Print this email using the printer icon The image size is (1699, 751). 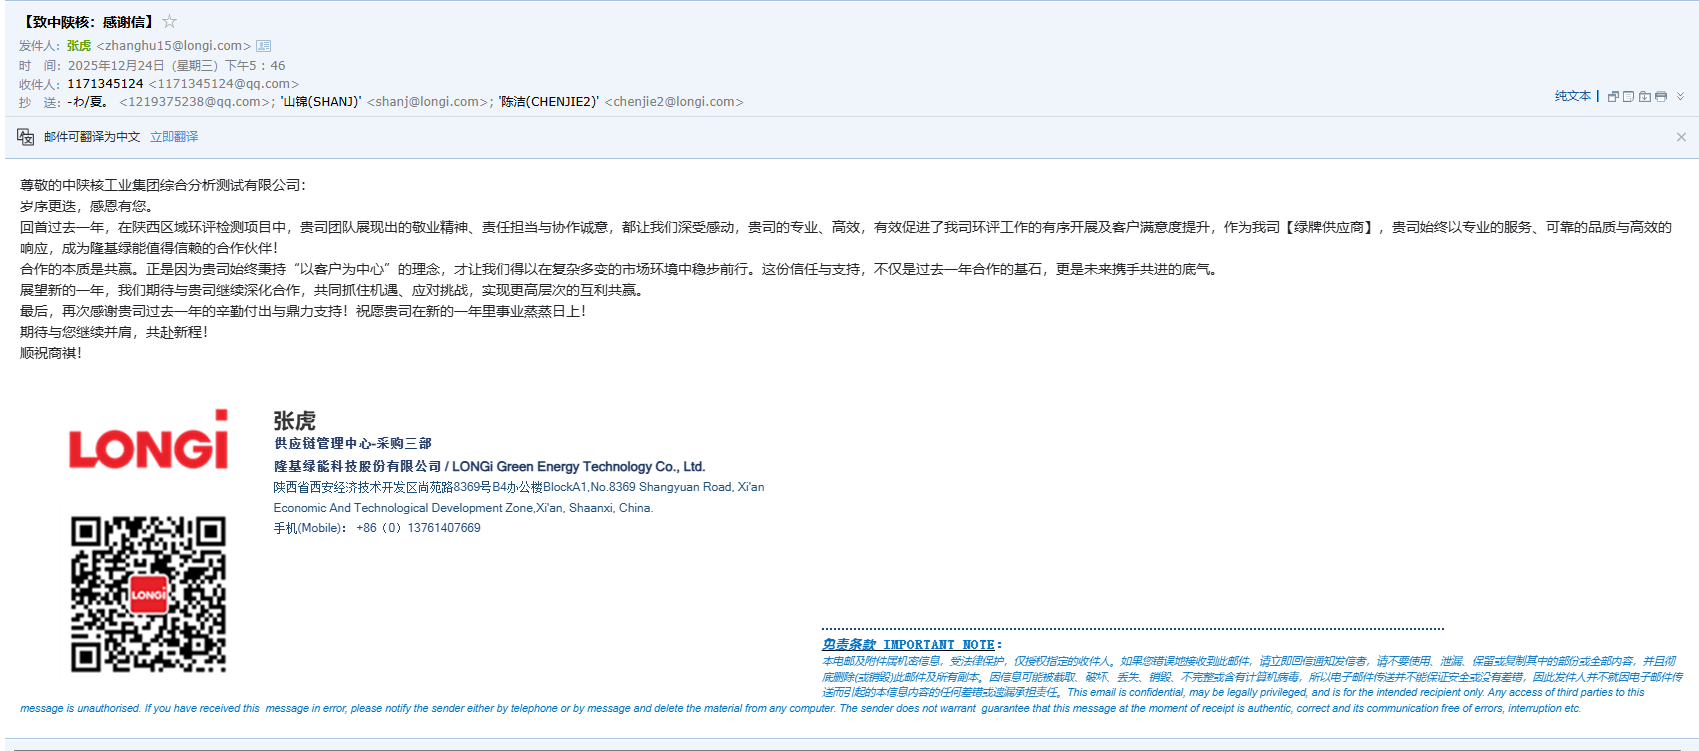pyautogui.click(x=1661, y=96)
